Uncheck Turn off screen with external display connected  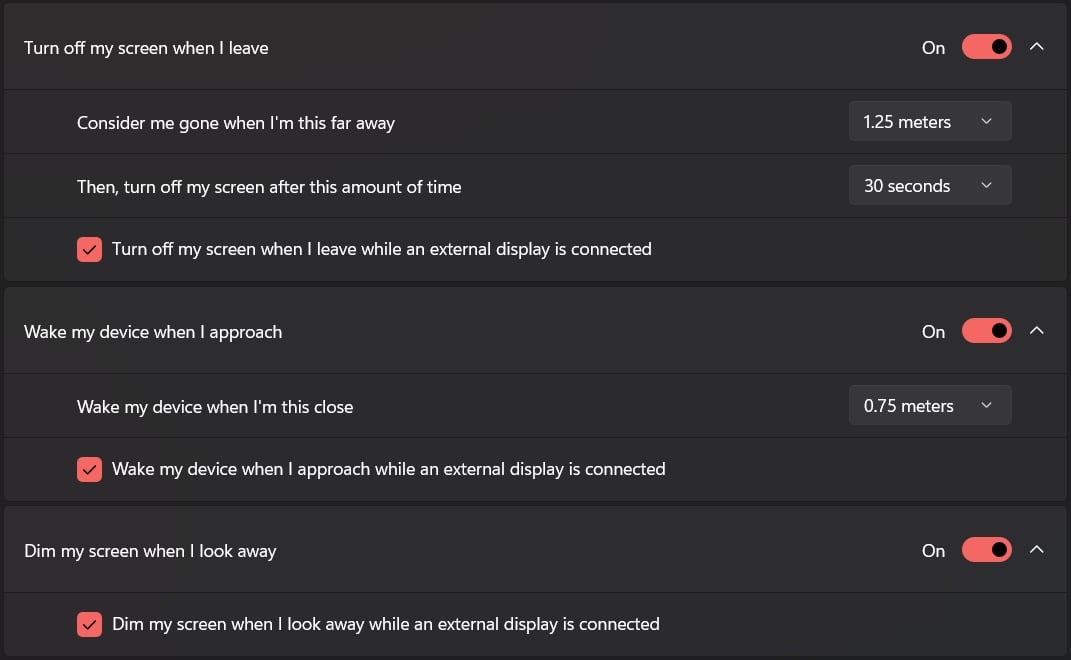[x=89, y=249]
